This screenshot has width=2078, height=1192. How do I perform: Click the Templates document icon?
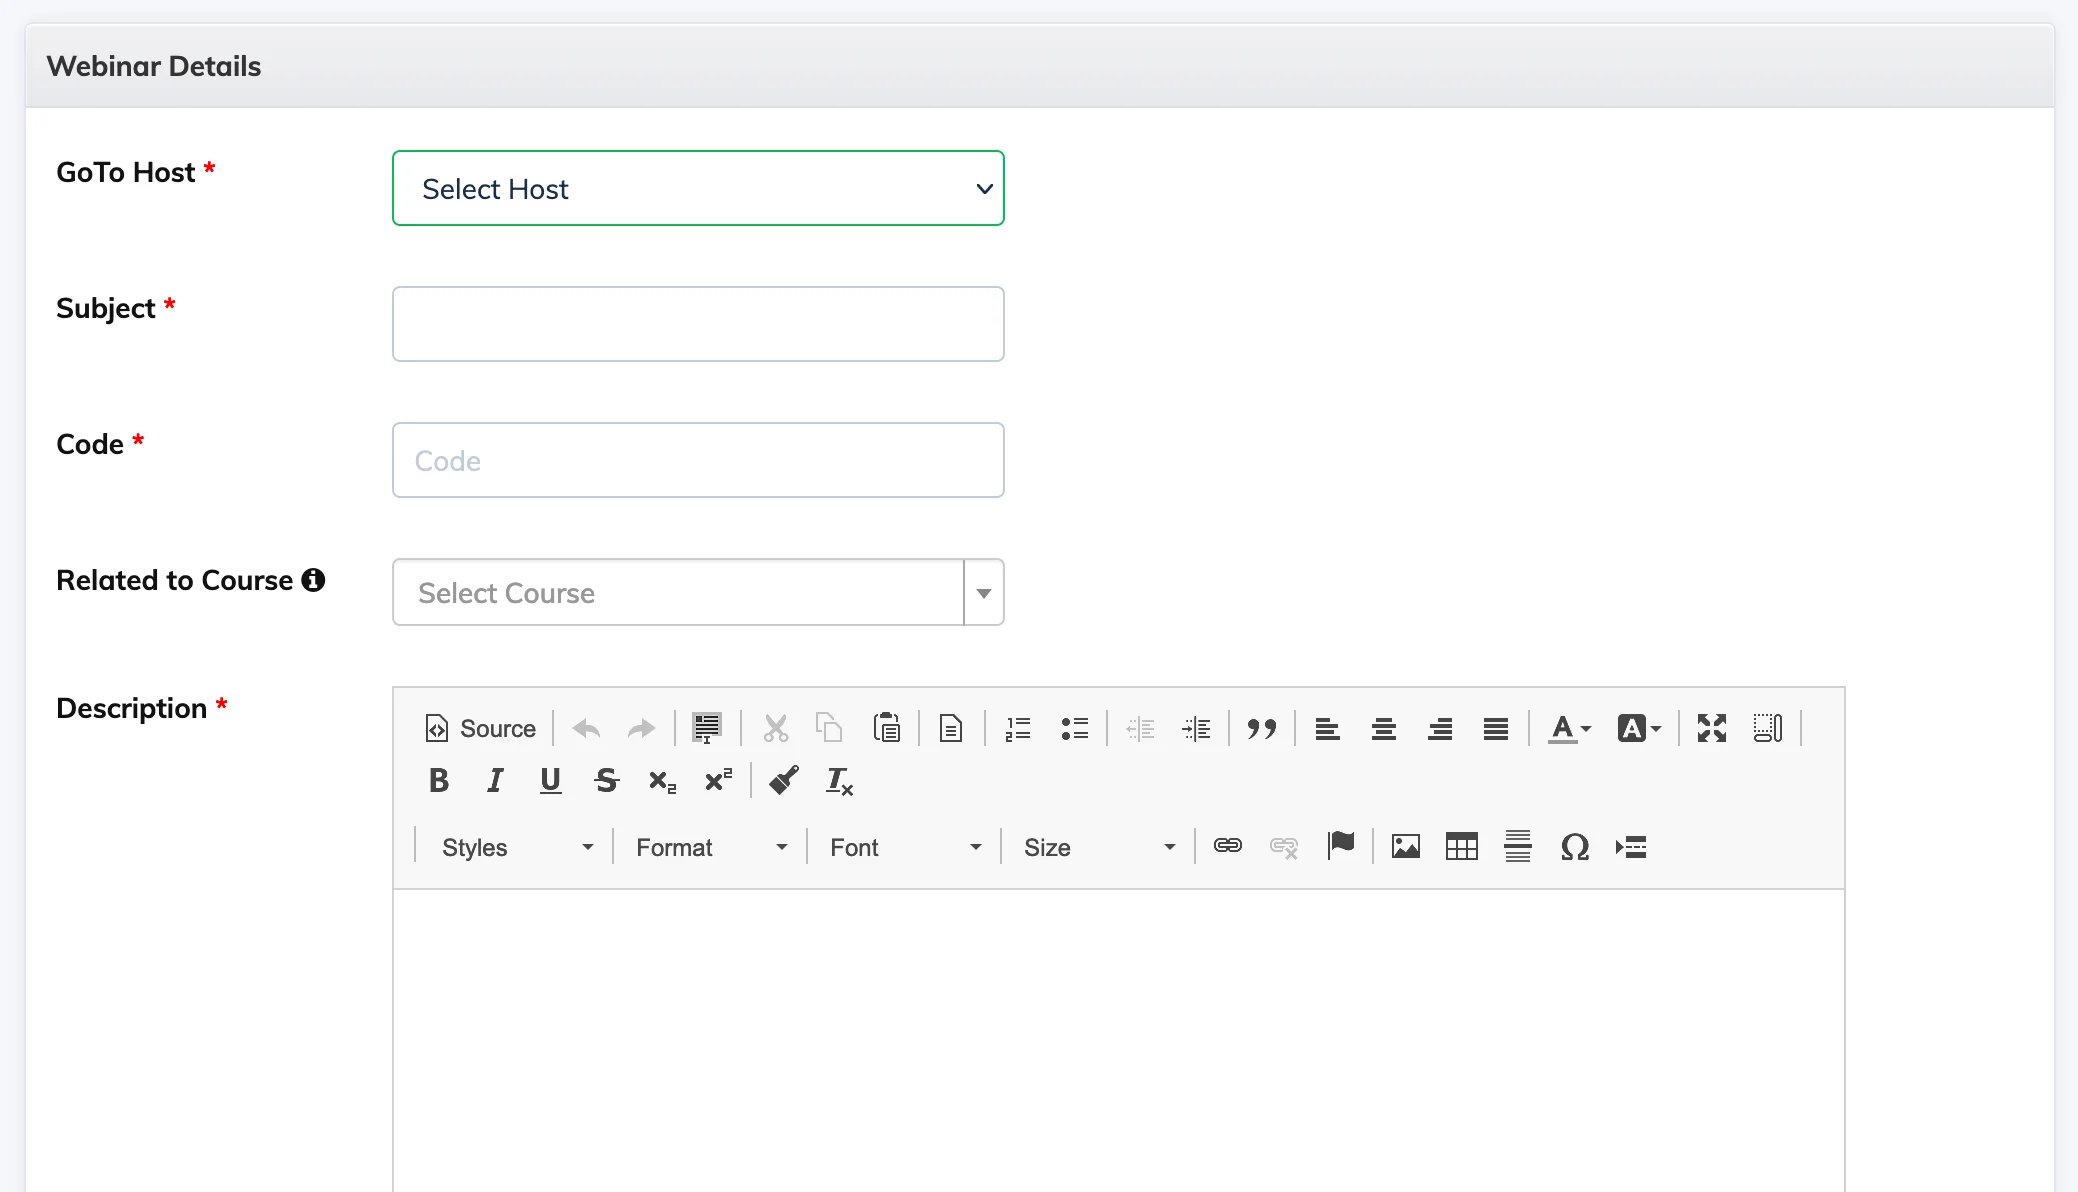951,729
